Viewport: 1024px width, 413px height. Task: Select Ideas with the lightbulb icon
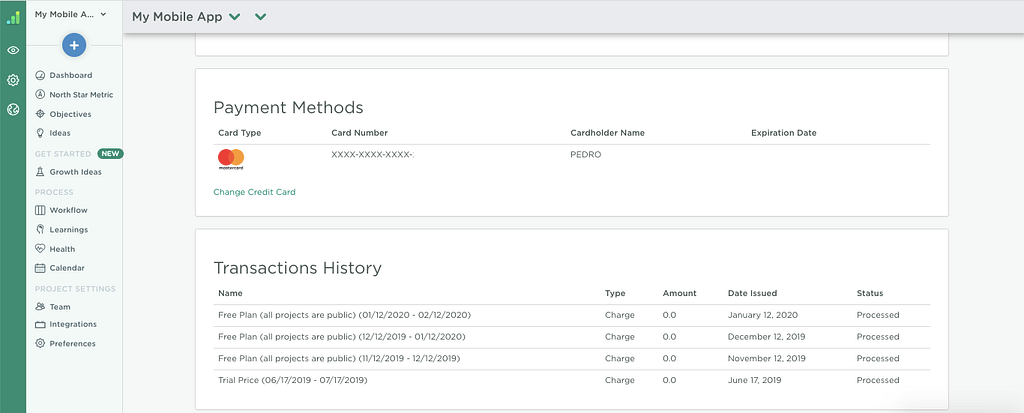[60, 133]
